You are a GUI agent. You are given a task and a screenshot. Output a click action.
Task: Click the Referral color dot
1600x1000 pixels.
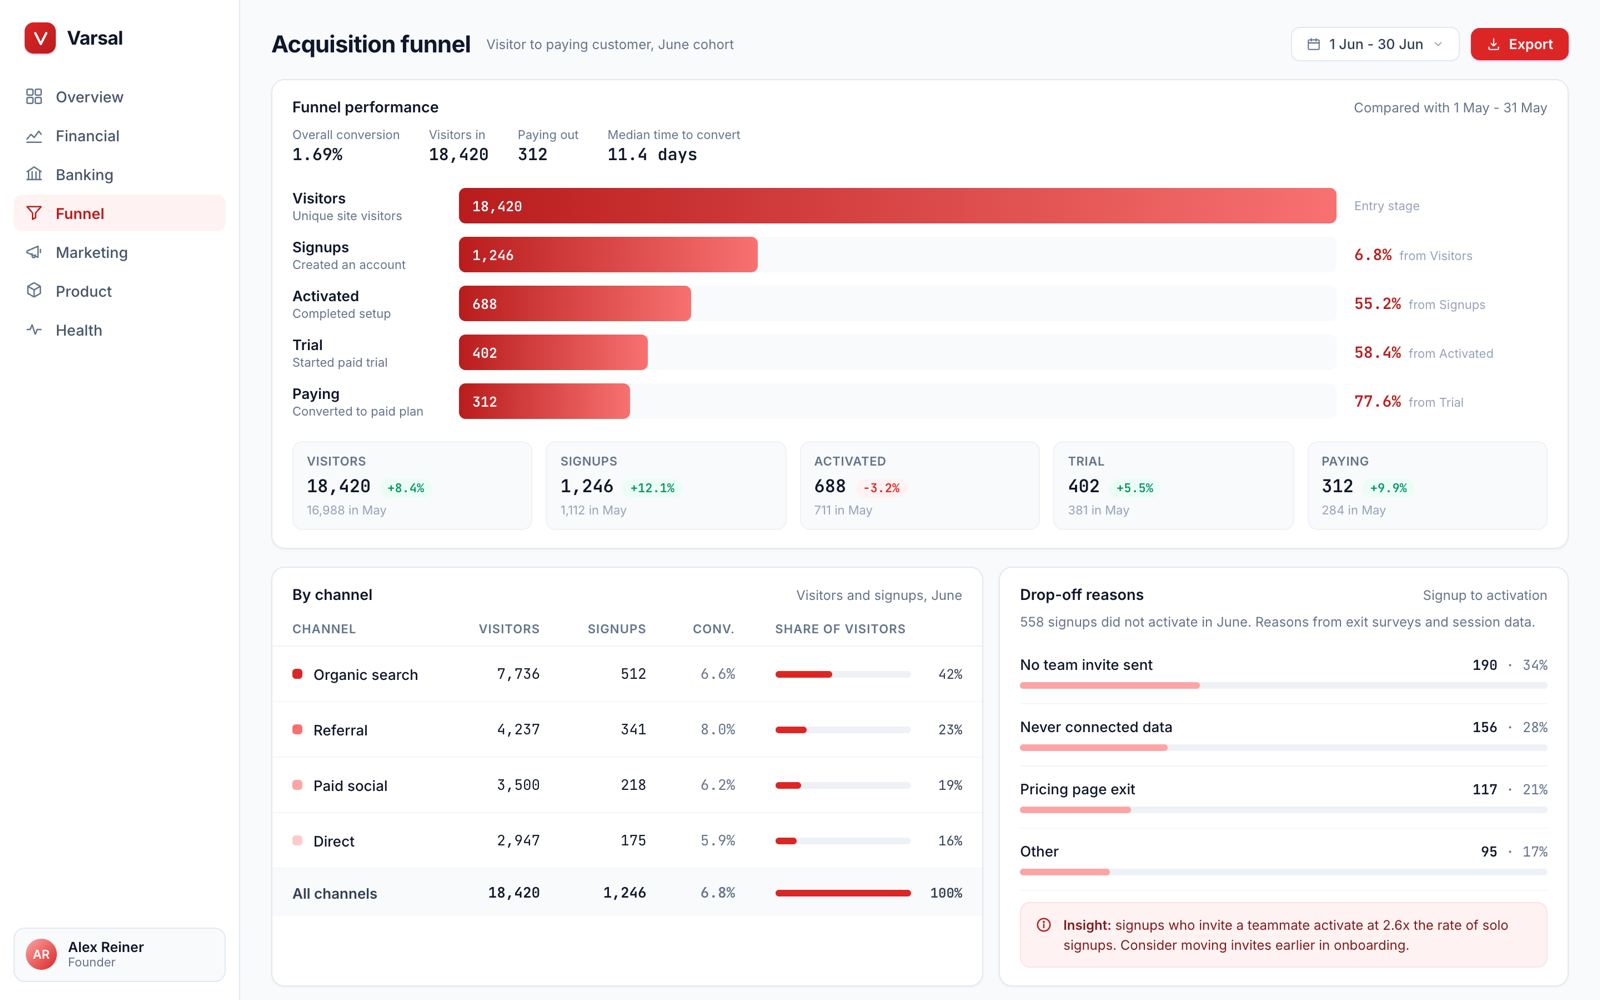(x=297, y=730)
